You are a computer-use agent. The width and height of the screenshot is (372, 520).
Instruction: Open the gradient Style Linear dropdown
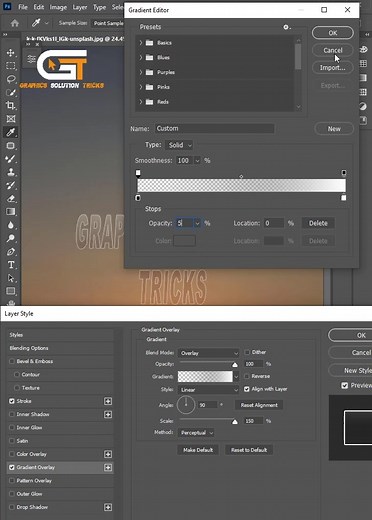[208, 390]
